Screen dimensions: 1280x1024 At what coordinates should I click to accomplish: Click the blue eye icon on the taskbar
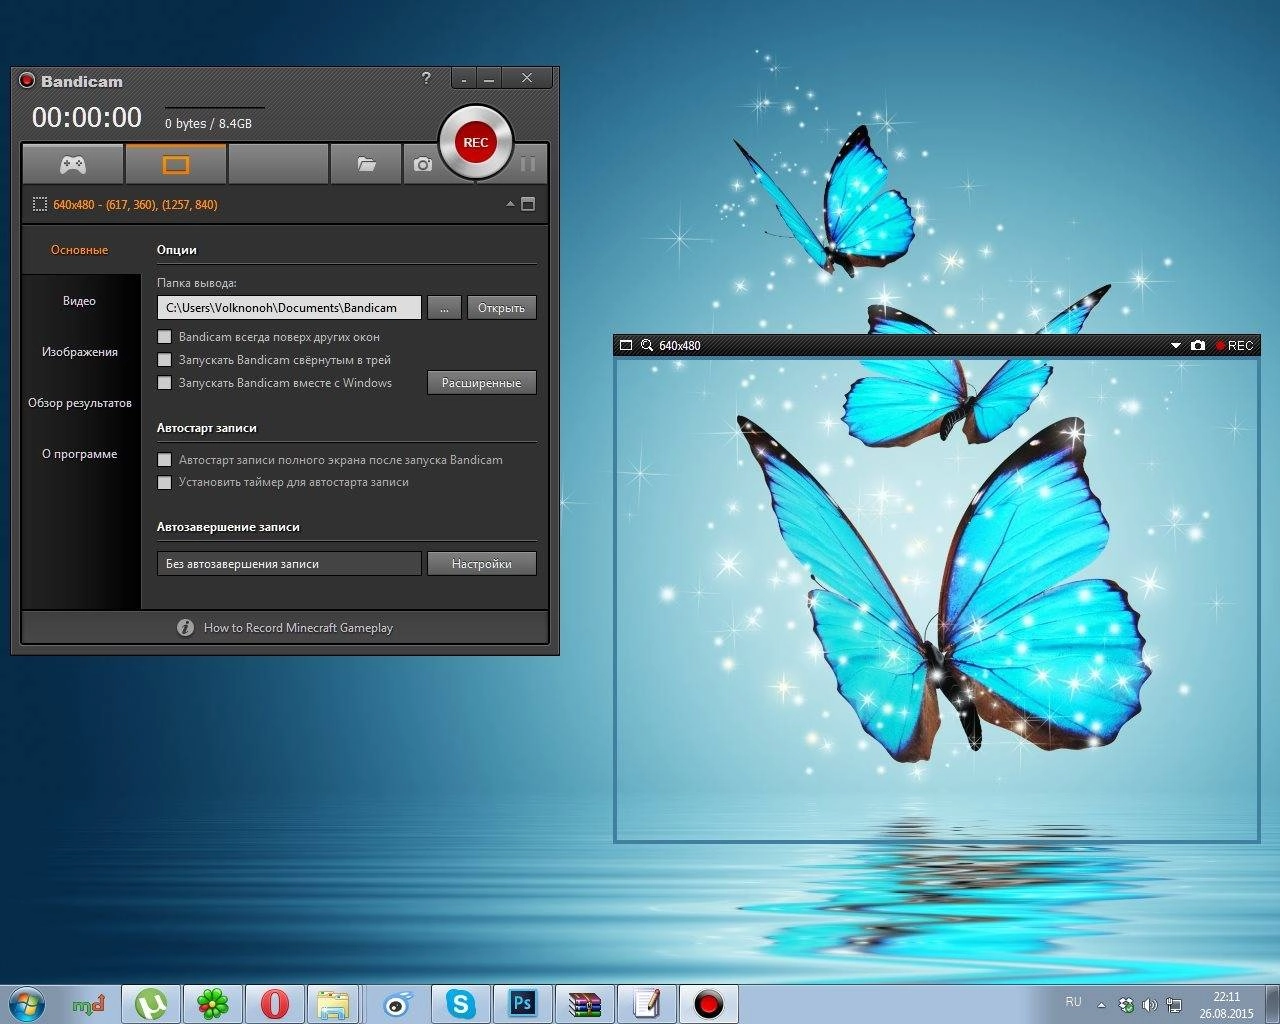(397, 1004)
